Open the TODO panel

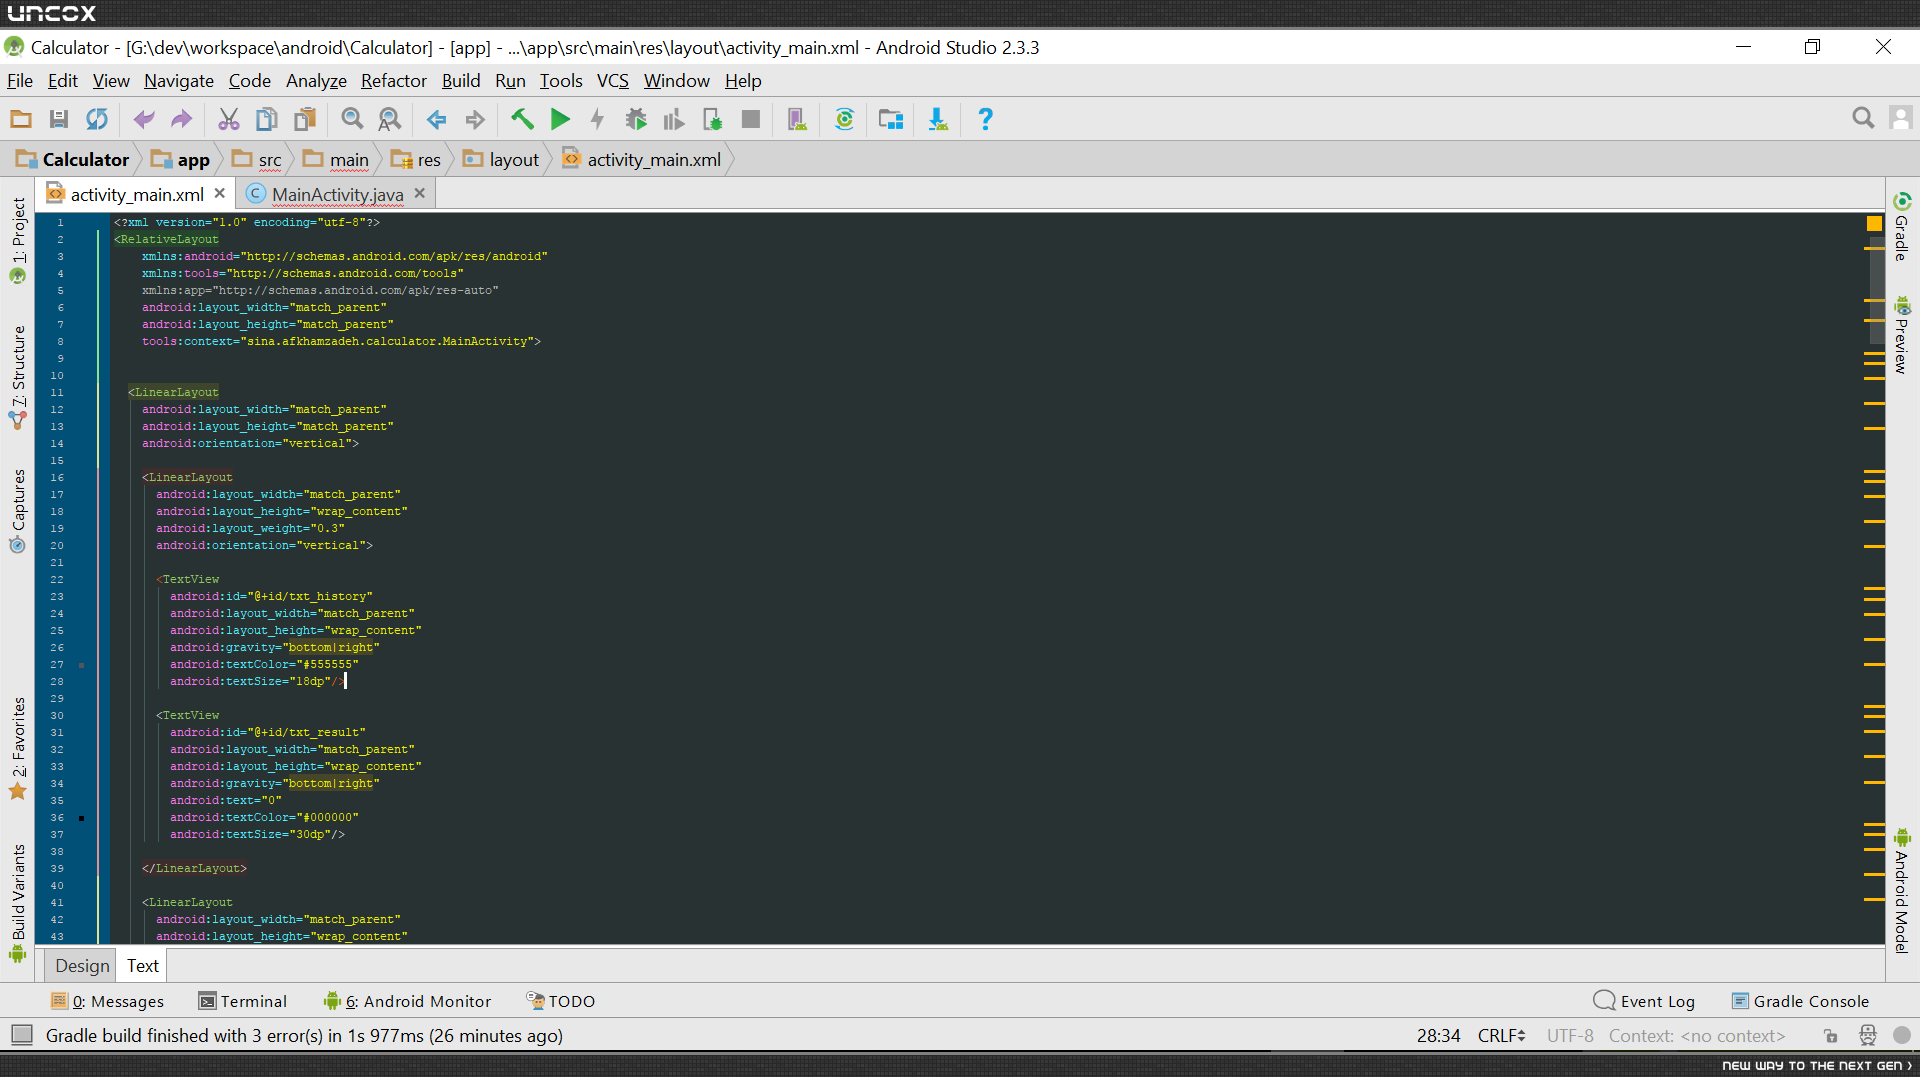click(x=561, y=1001)
